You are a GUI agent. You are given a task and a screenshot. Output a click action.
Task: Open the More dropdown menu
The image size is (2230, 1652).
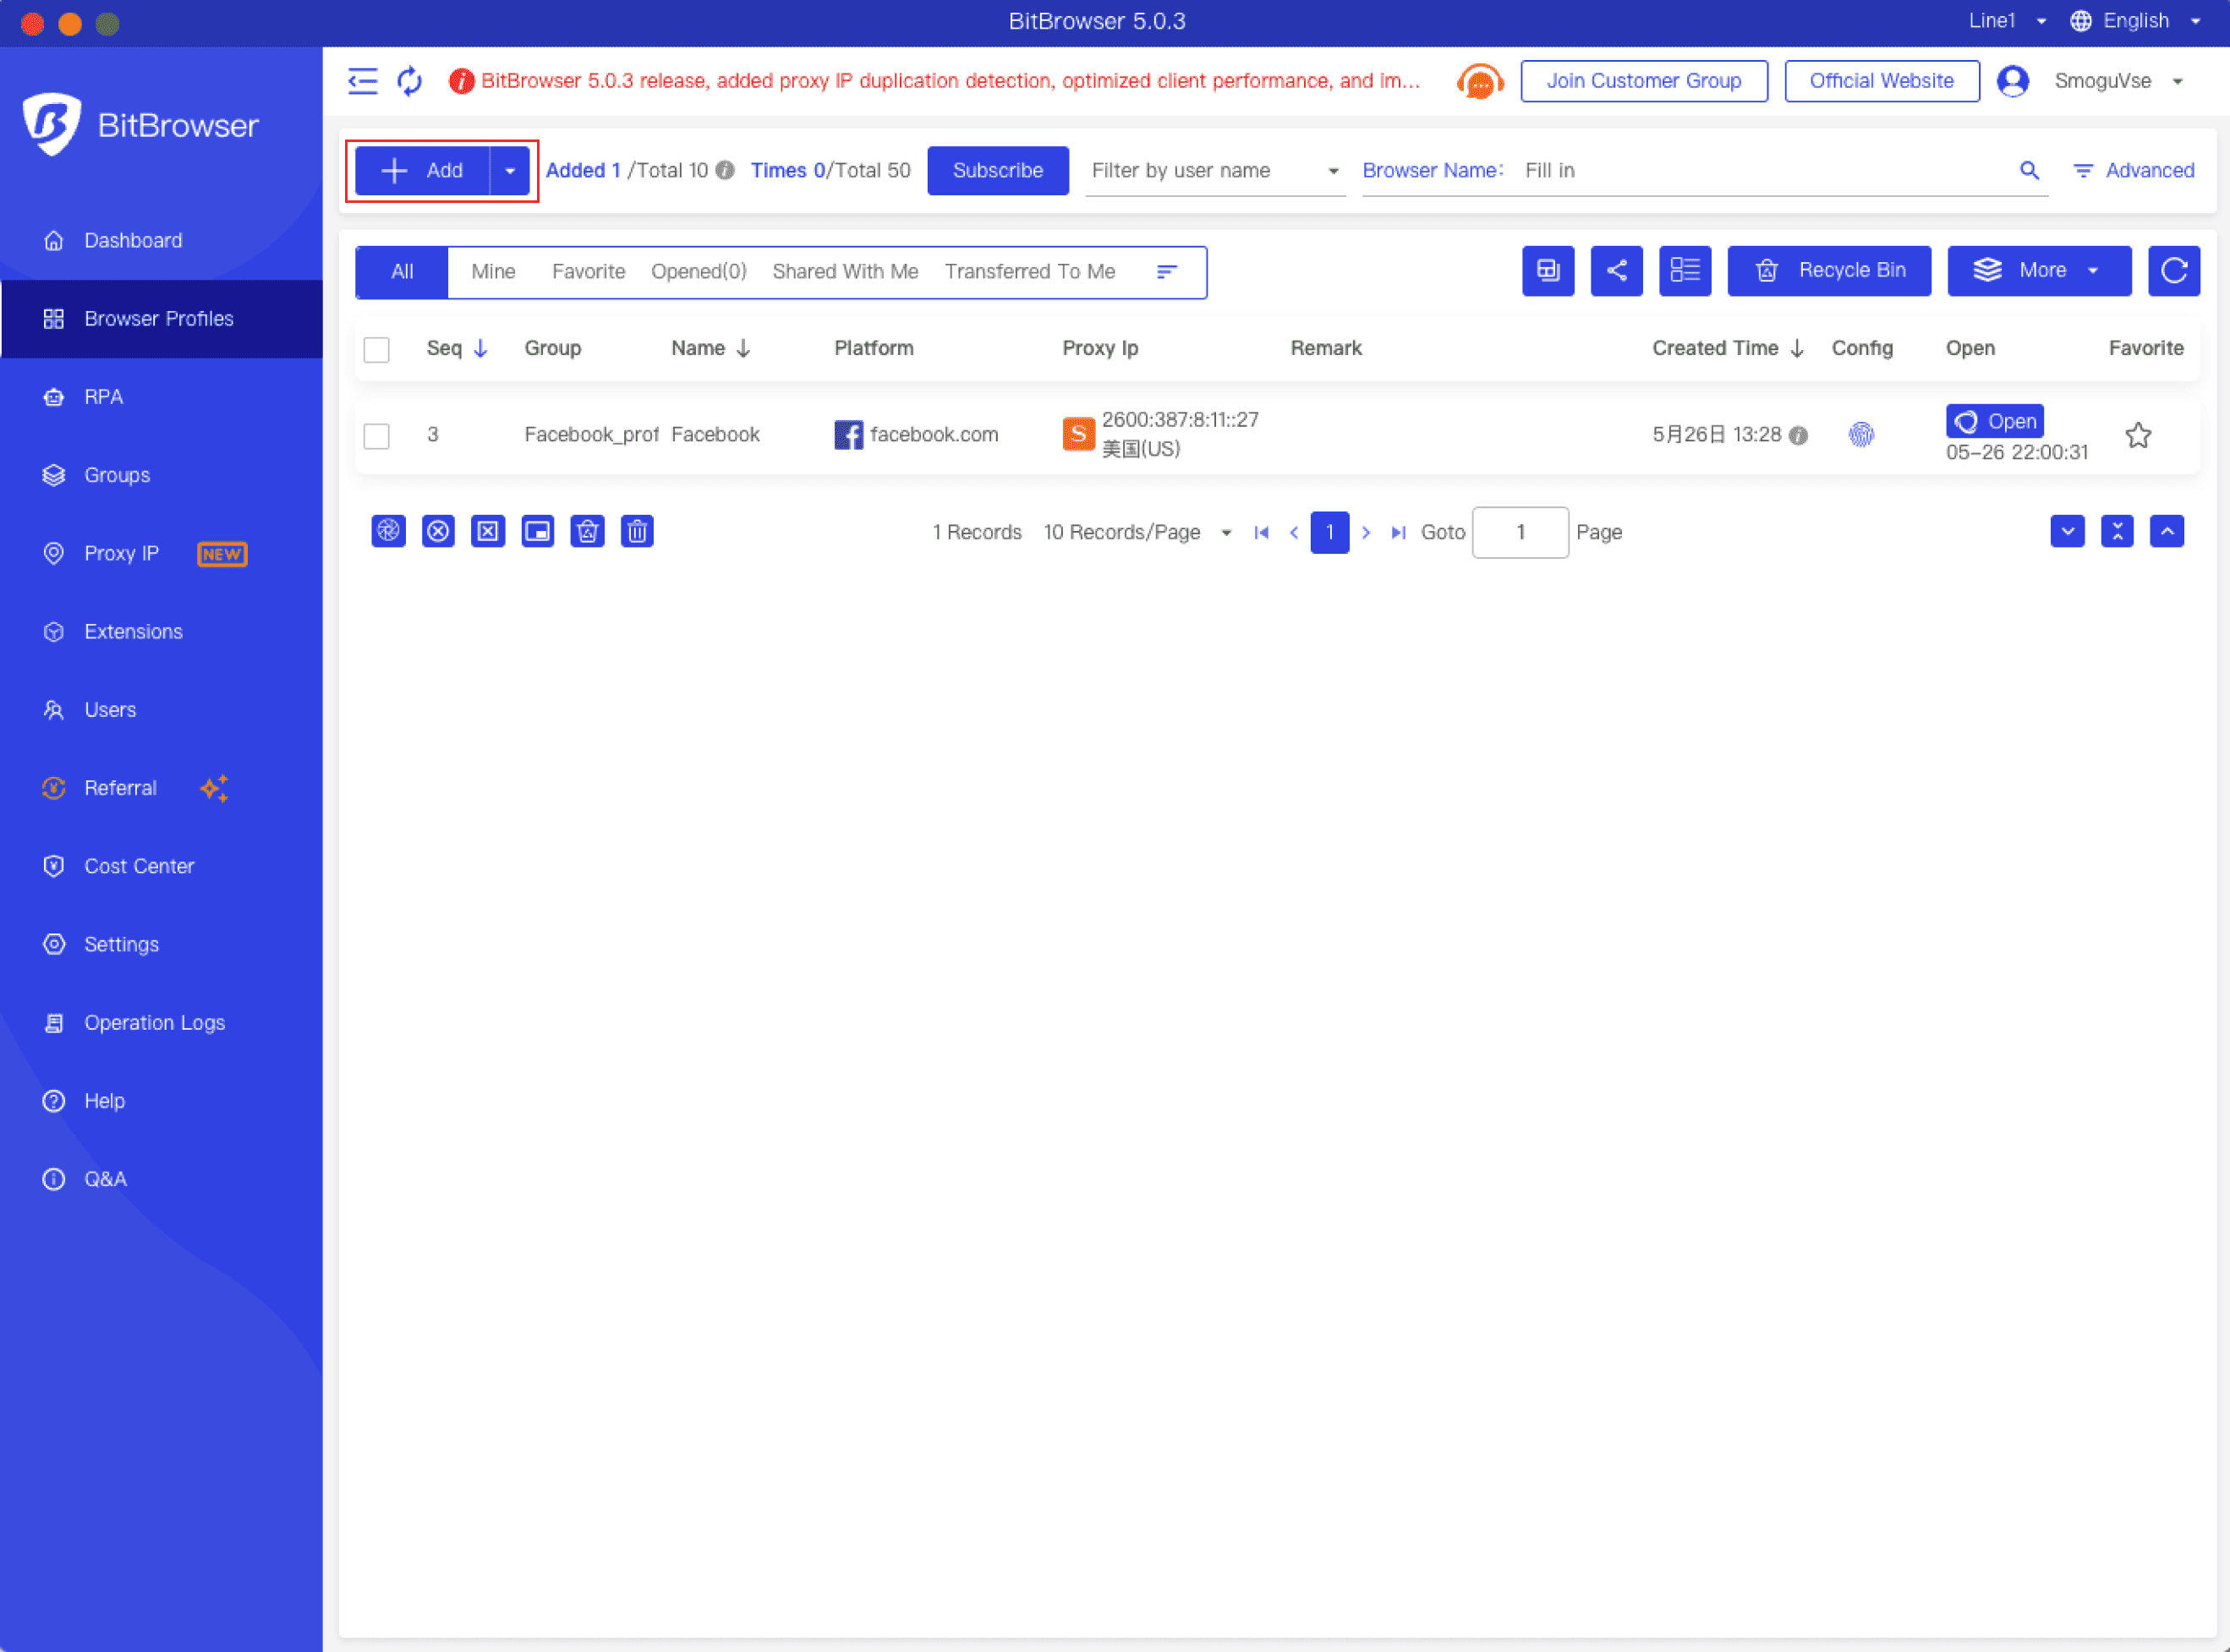(2038, 271)
